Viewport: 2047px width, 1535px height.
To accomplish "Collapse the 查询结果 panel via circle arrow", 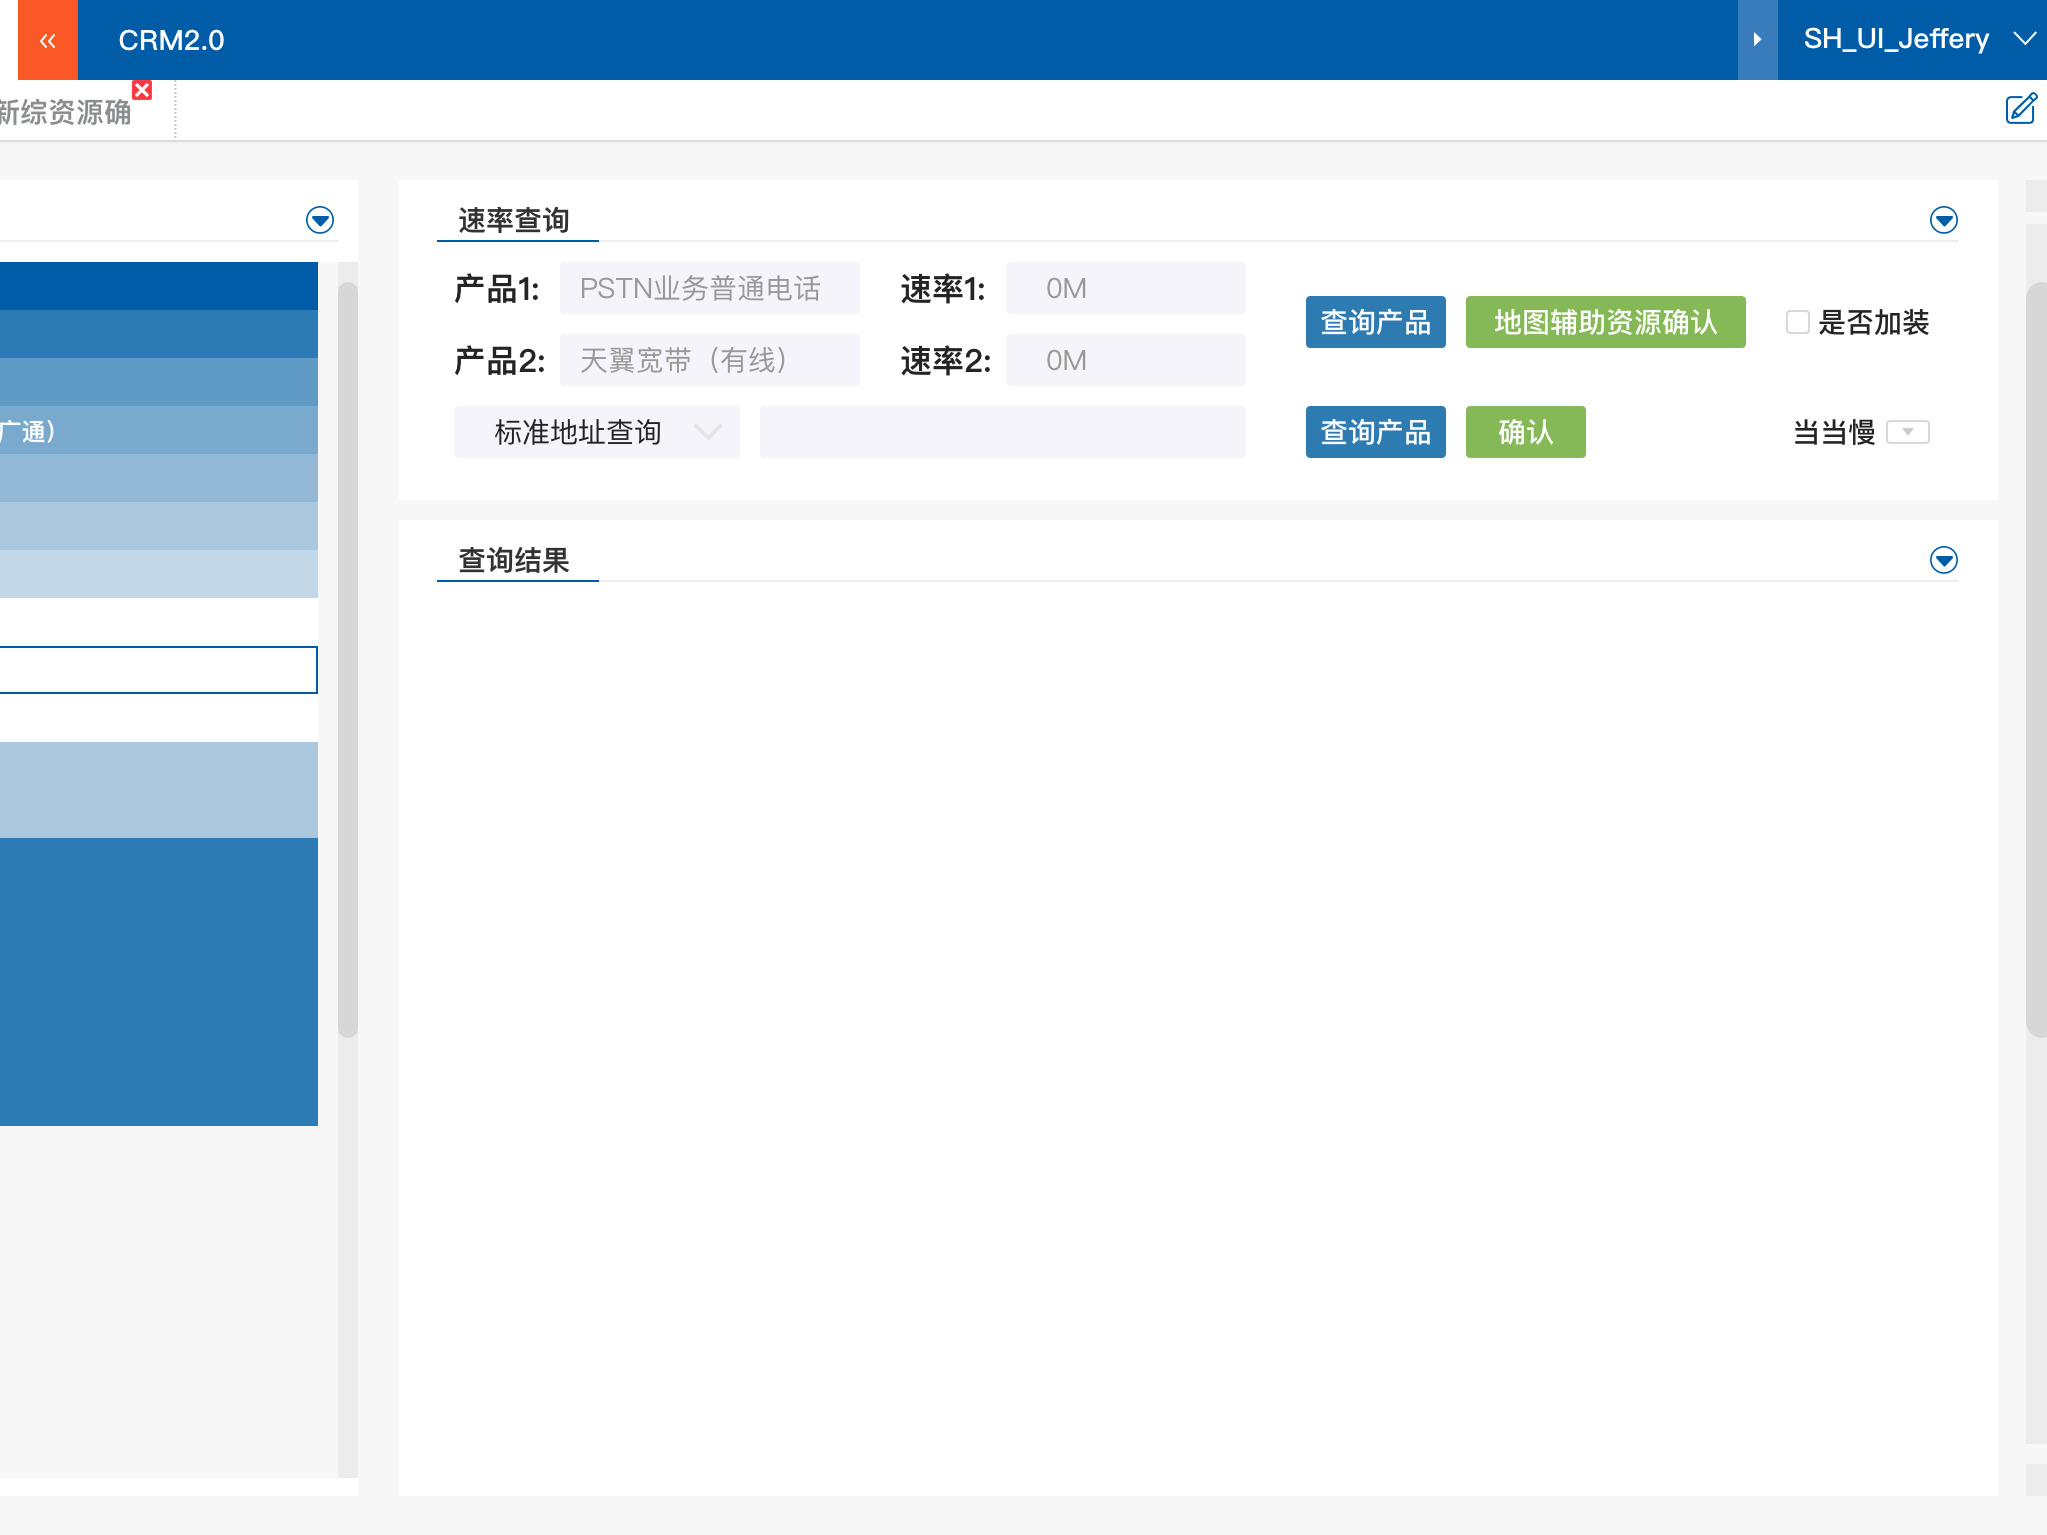I will (1943, 560).
